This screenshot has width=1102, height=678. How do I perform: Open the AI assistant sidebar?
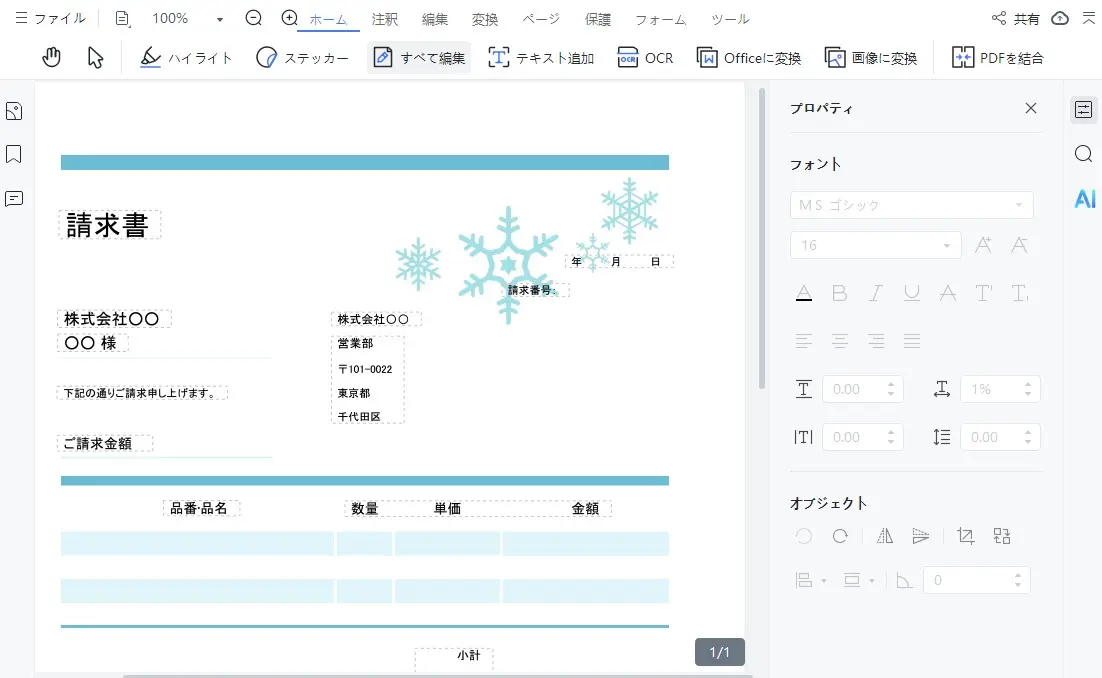(1084, 199)
